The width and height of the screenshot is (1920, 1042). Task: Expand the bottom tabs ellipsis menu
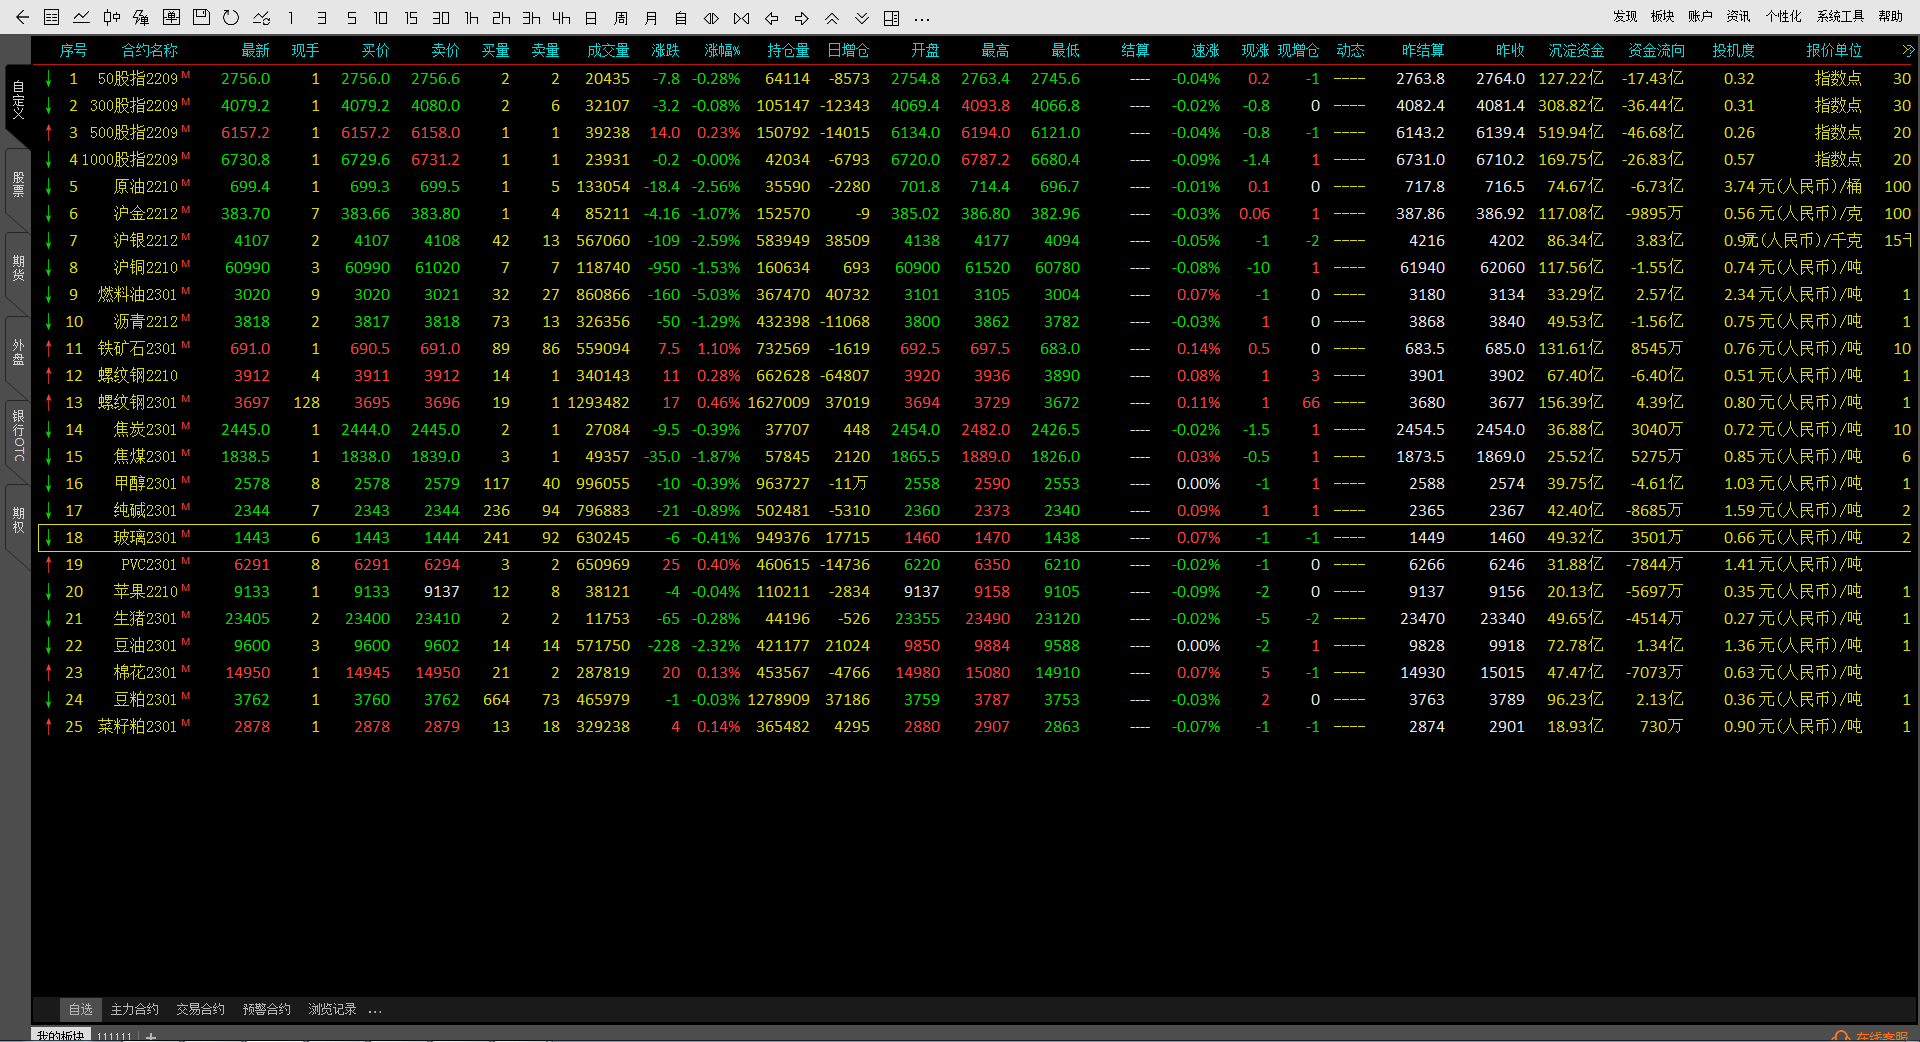375,1010
